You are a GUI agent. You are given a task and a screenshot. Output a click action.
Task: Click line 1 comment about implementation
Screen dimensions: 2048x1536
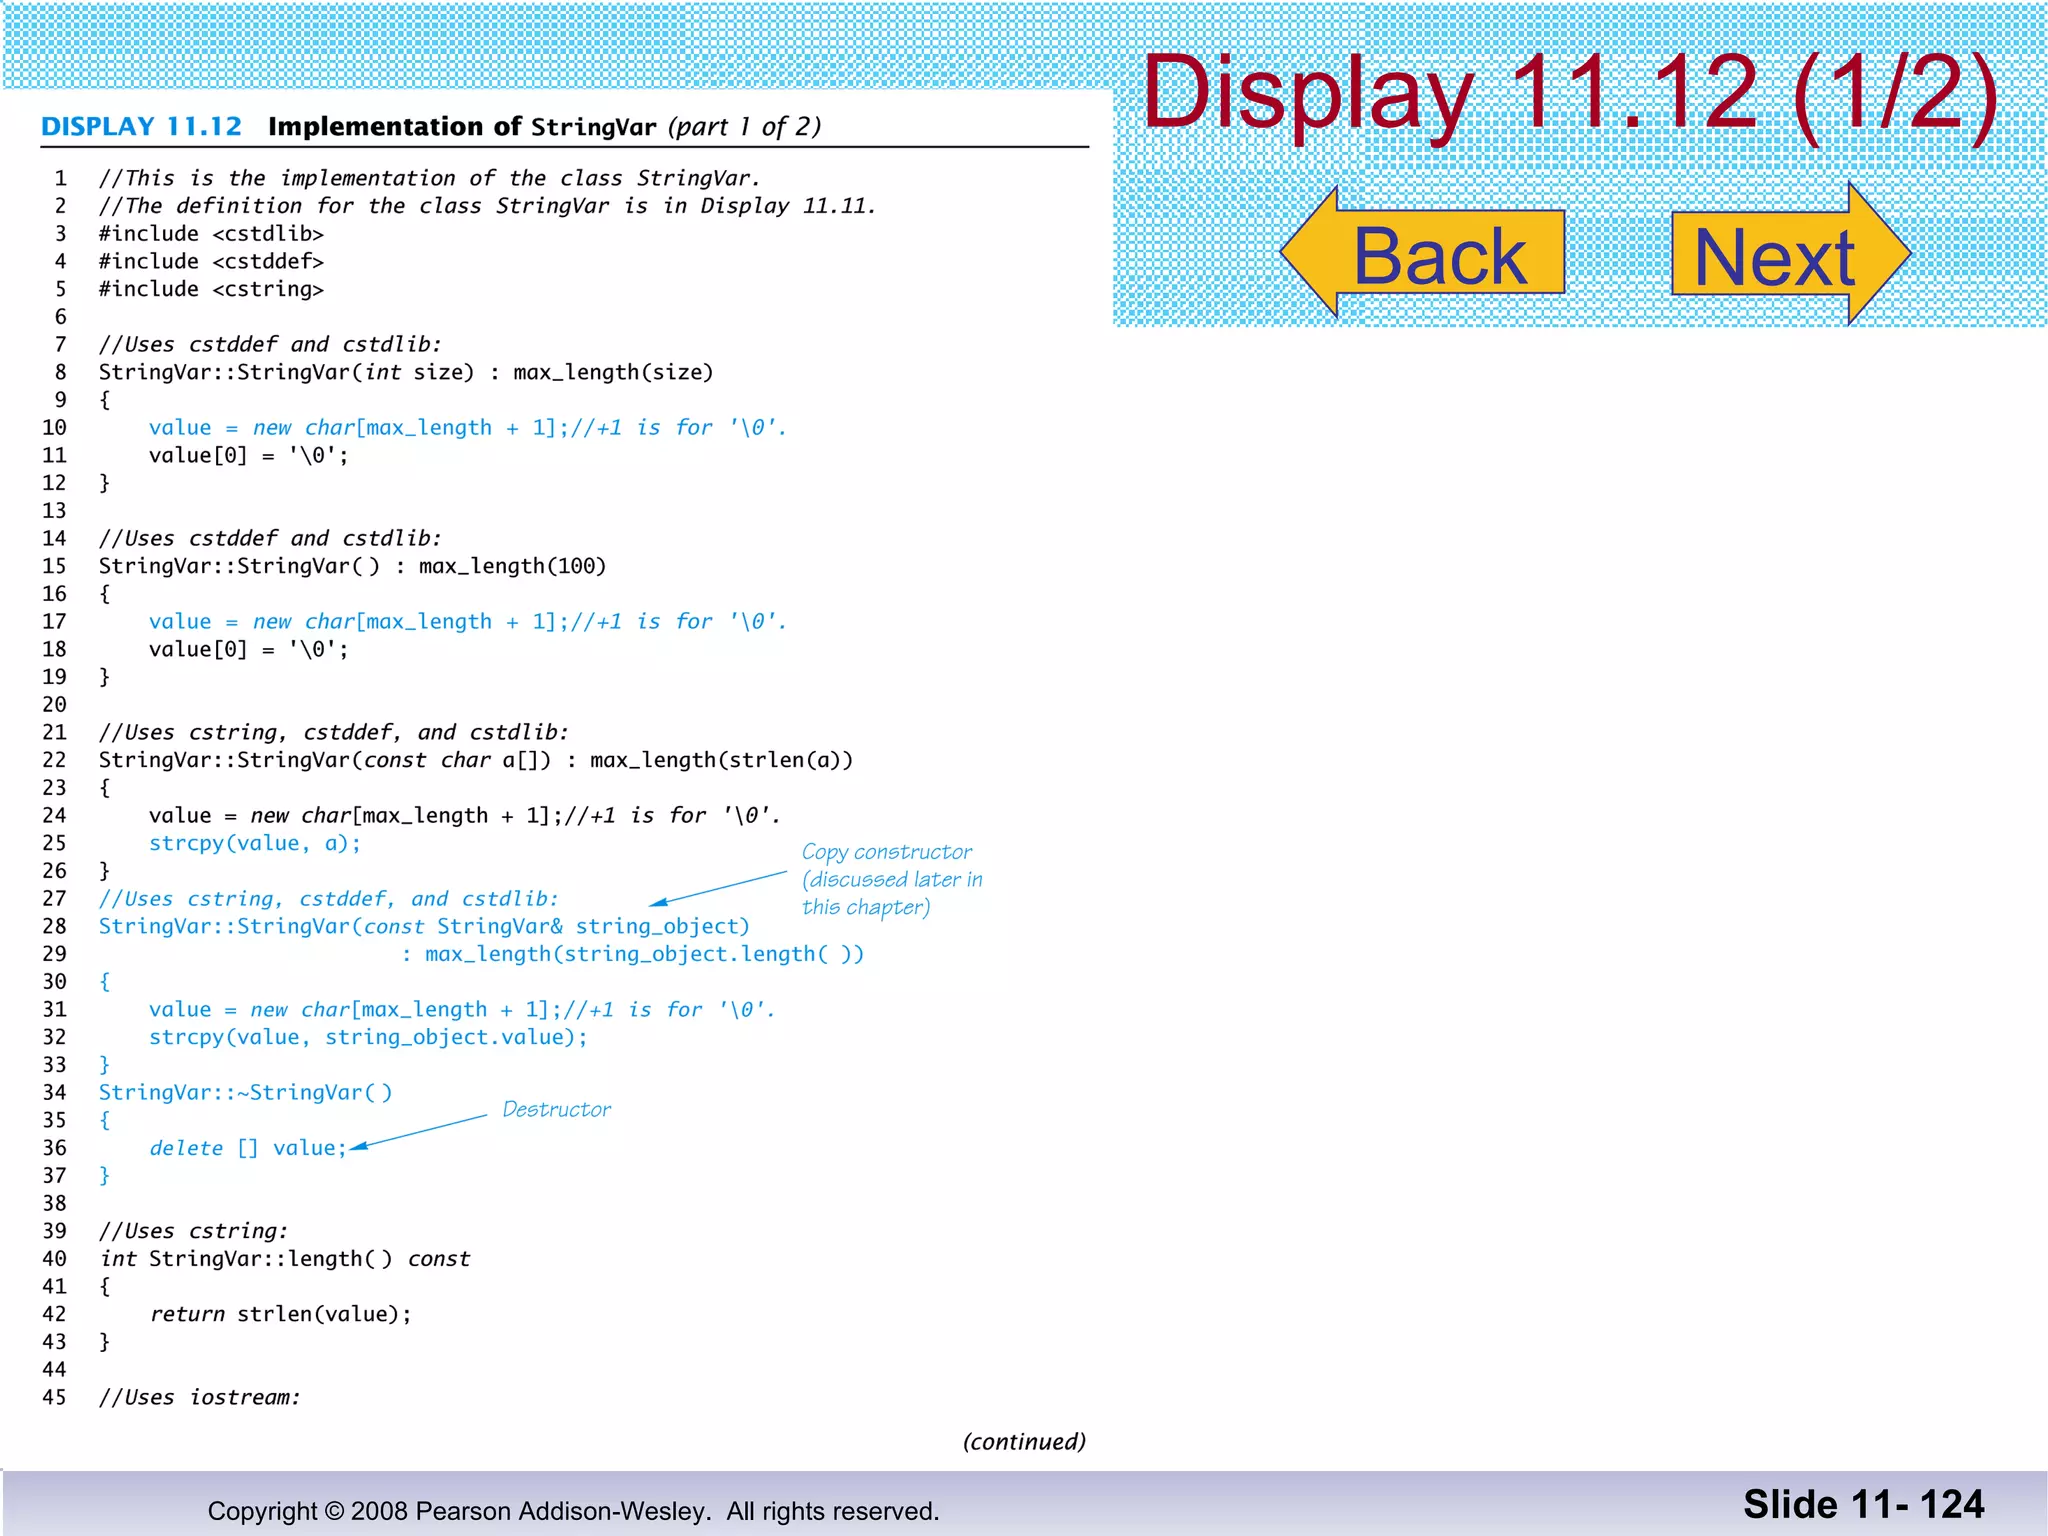[x=430, y=179]
